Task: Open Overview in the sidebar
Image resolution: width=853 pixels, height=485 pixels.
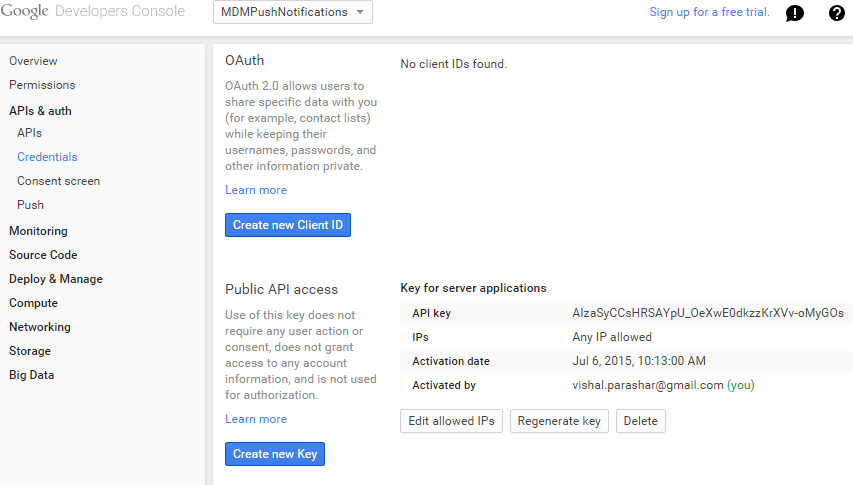Action: coord(33,61)
